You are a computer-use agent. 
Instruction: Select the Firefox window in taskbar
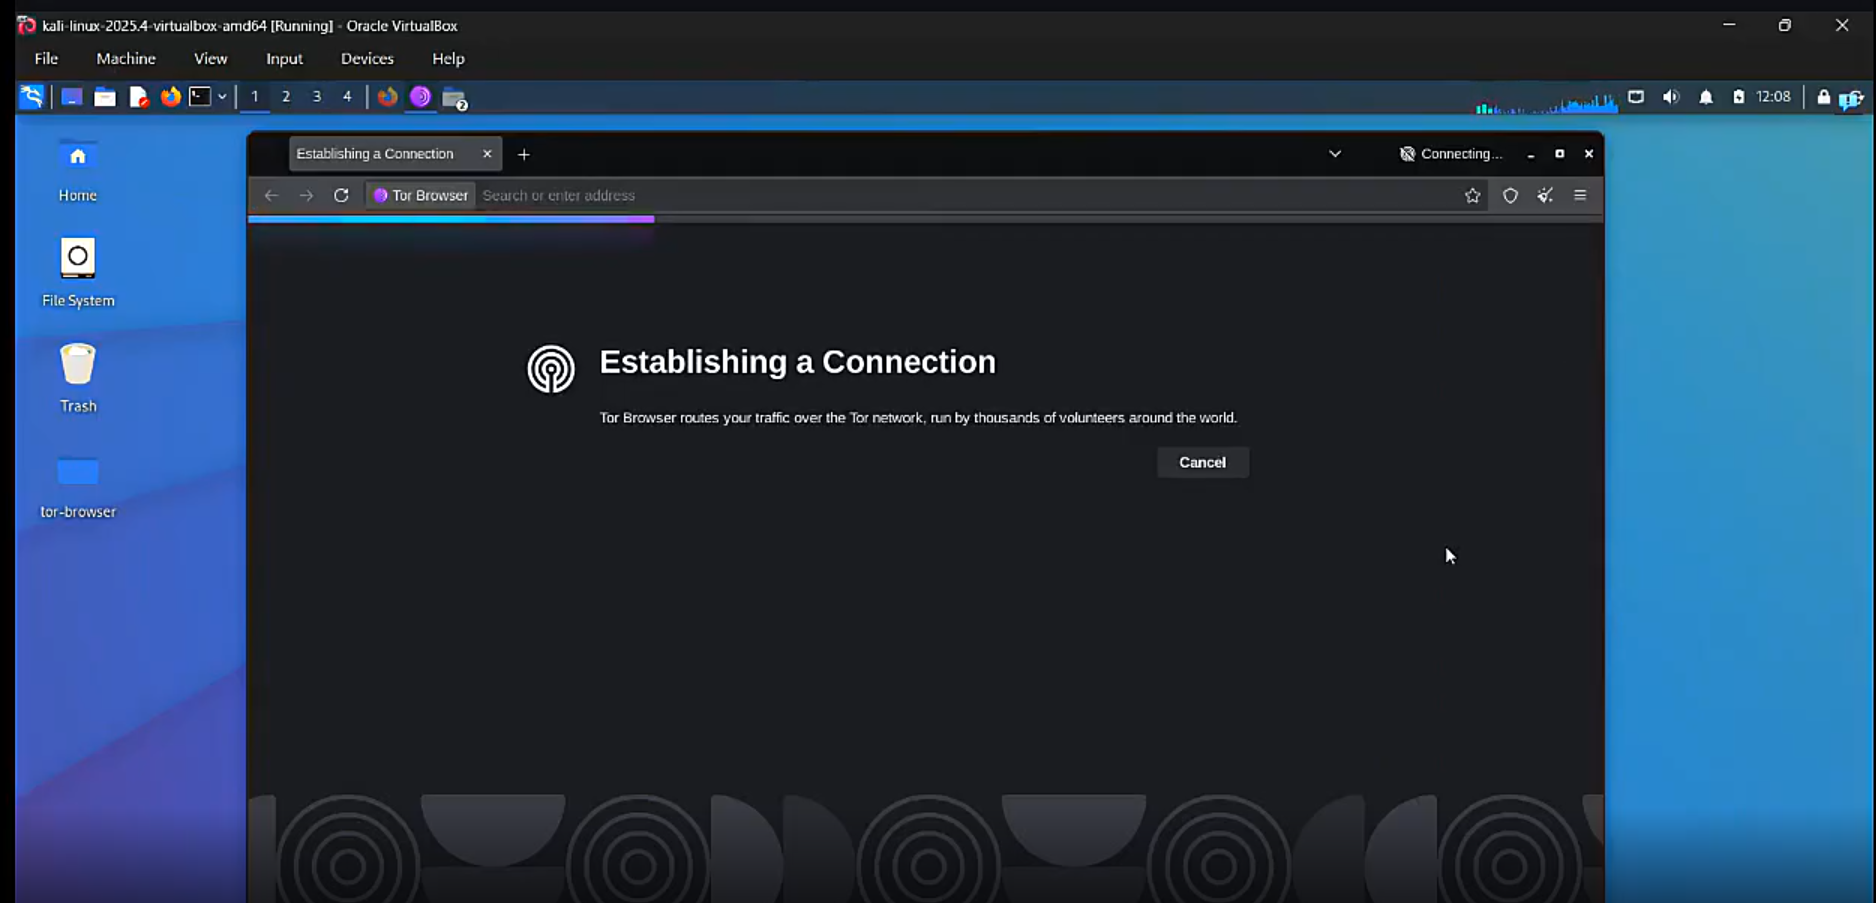point(388,97)
